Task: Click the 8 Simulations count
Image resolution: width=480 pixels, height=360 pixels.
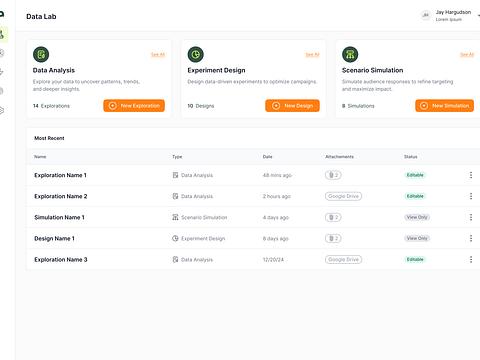Action: 358,106
